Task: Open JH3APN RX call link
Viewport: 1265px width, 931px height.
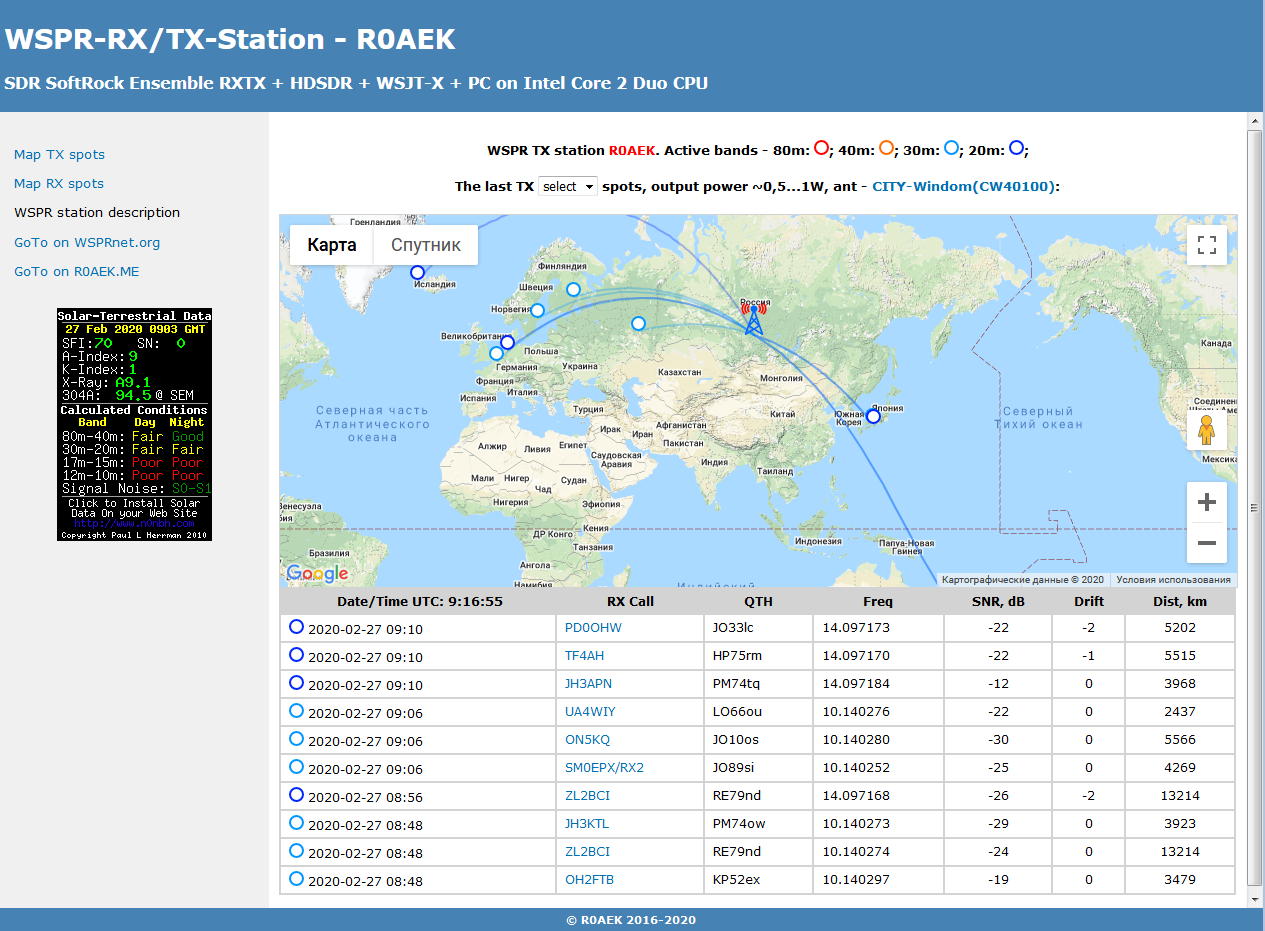Action: 589,684
